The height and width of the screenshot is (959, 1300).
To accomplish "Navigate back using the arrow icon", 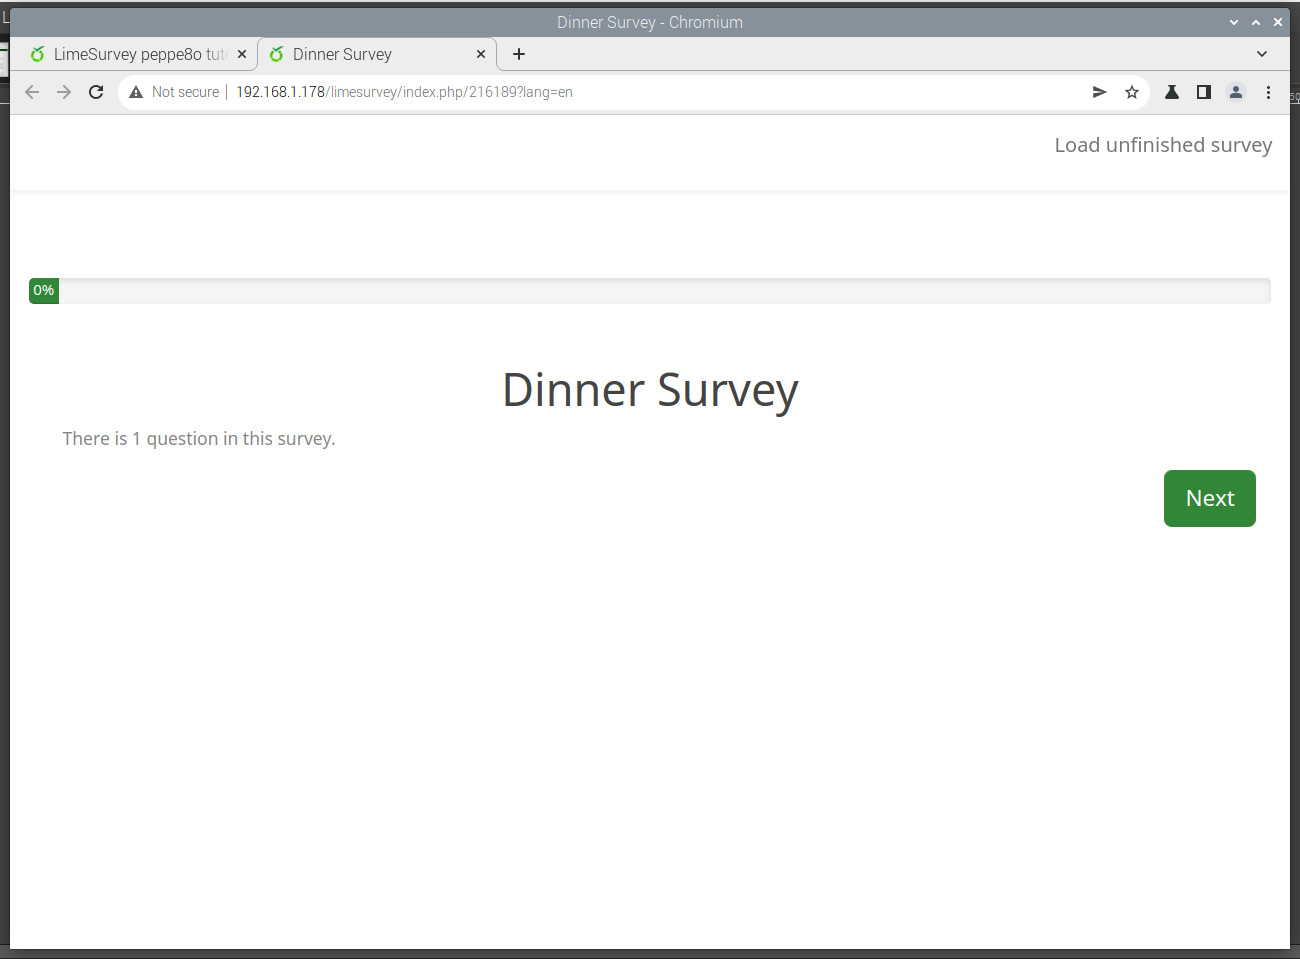I will click(x=31, y=91).
